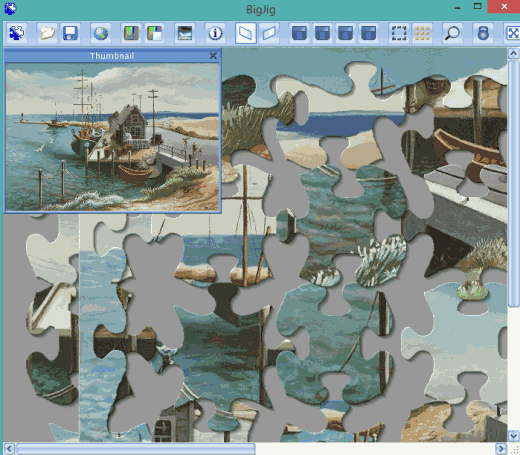Click the kettlebell weight icon
Viewport: 520px width, 455px height.
[x=483, y=33]
